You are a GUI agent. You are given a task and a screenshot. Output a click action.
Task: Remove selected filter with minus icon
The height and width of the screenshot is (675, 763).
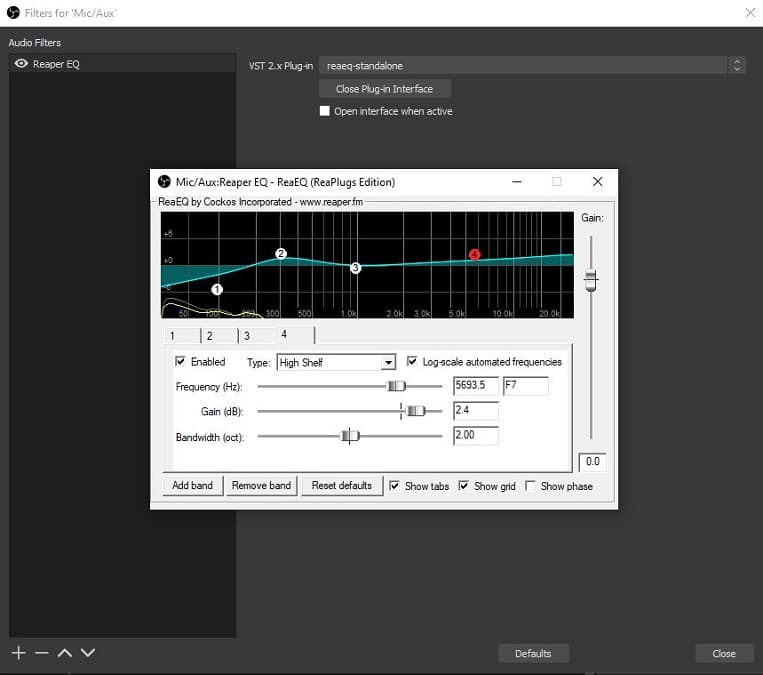42,653
